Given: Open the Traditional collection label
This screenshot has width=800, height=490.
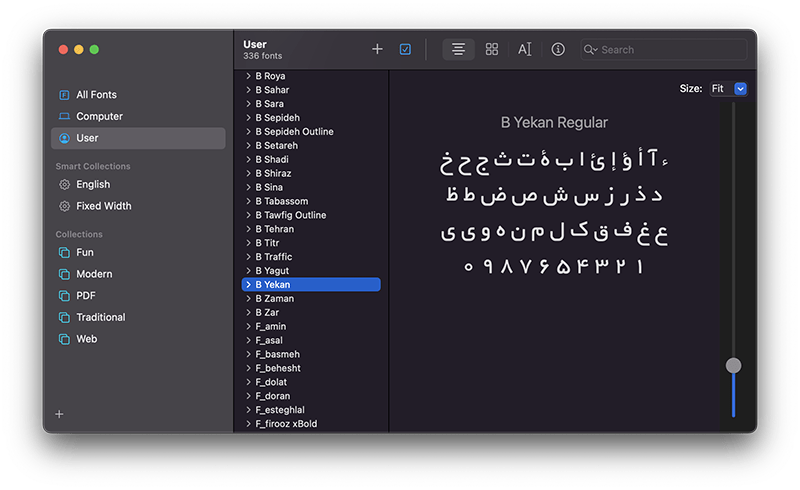Looking at the screenshot, I should tap(101, 317).
